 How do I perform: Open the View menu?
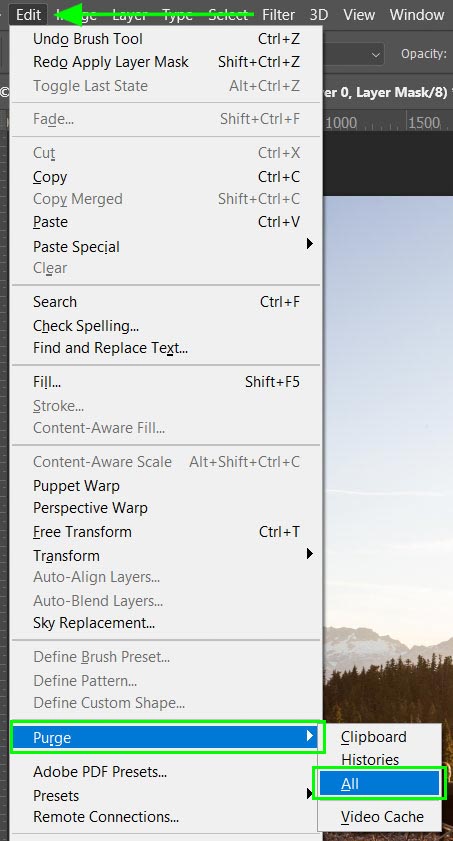point(359,14)
